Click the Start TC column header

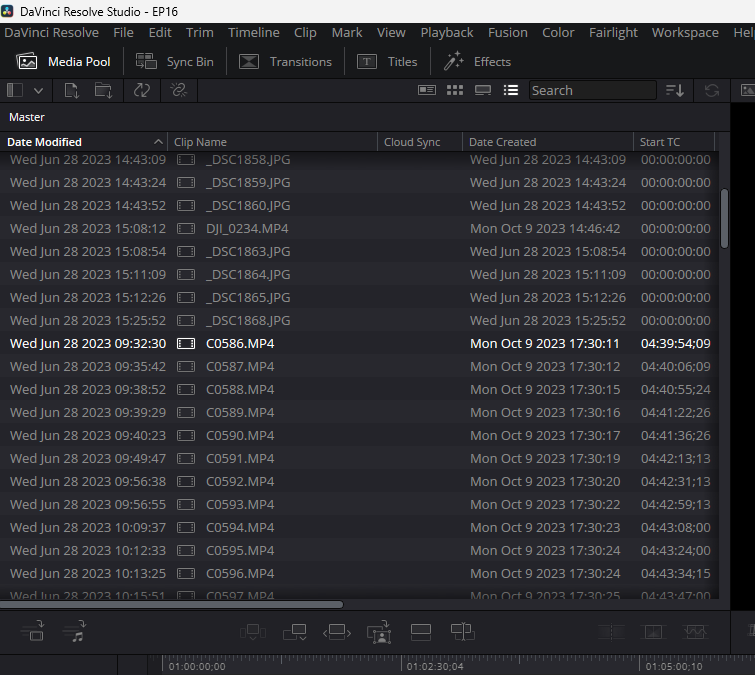(x=660, y=142)
